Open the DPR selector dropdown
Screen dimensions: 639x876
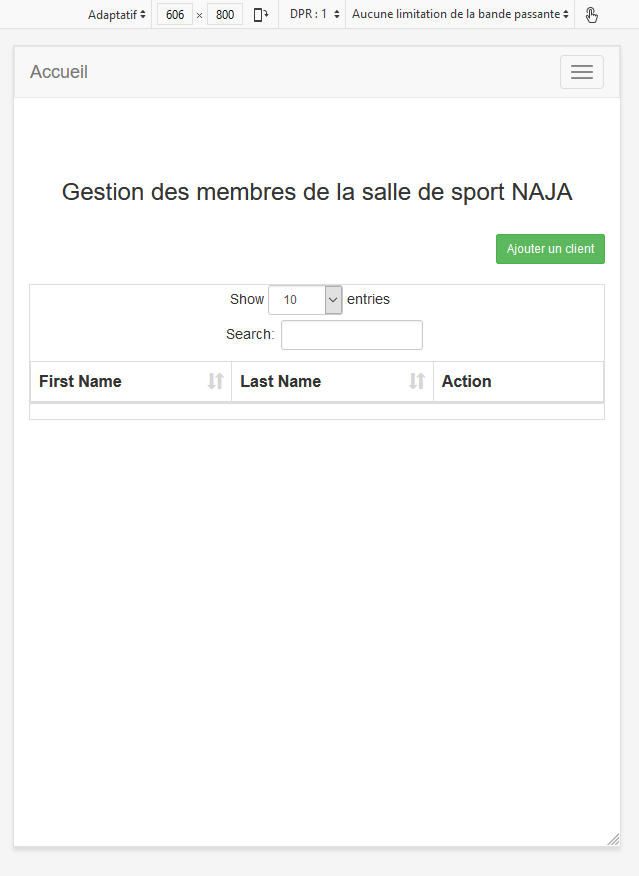(315, 15)
